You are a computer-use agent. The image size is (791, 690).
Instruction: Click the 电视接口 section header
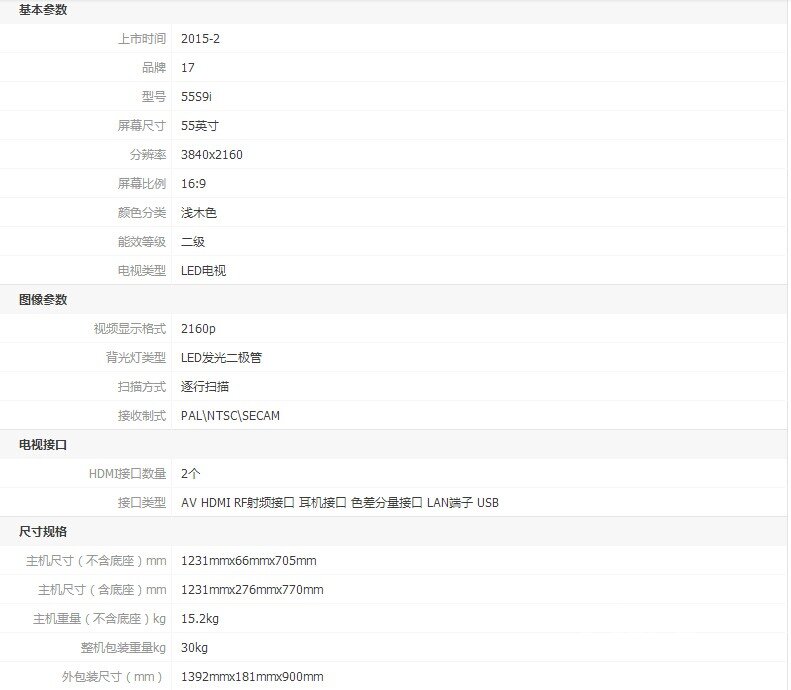(43, 445)
